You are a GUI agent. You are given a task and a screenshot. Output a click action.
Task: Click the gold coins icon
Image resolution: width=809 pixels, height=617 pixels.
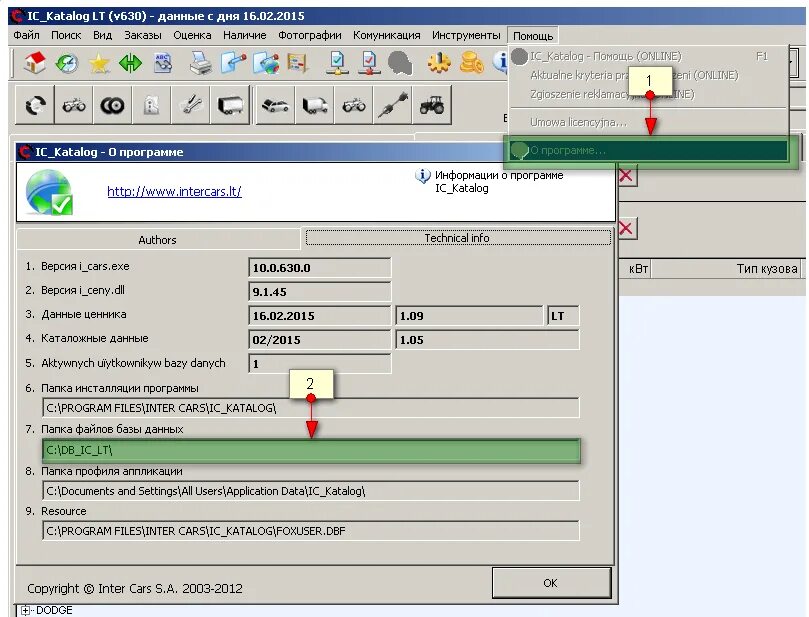click(x=471, y=63)
